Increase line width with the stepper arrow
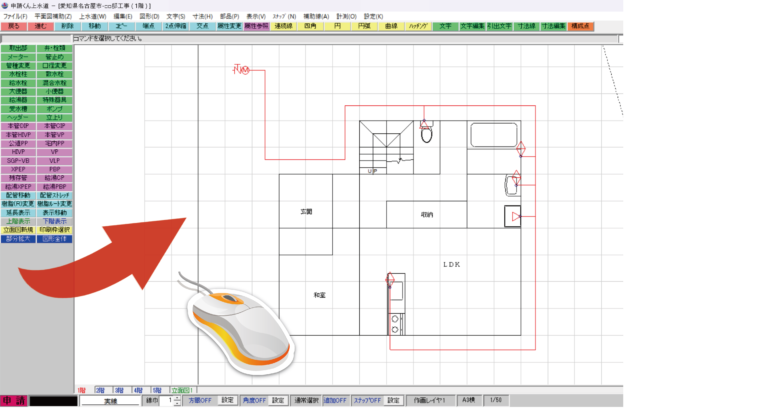The image size is (768, 408). pyautogui.click(x=178, y=397)
